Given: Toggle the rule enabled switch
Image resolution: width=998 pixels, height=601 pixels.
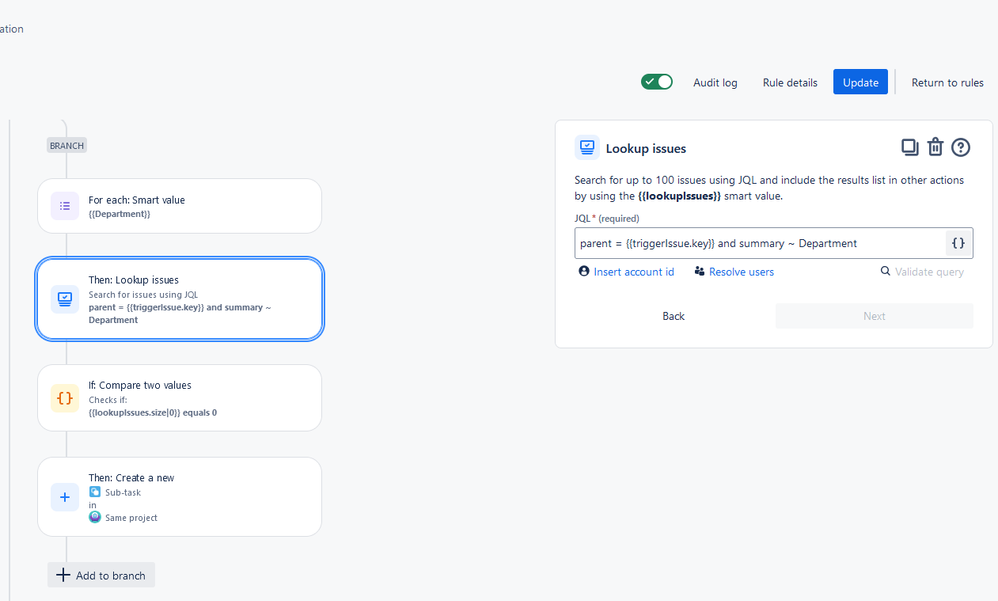Looking at the screenshot, I should click(657, 82).
